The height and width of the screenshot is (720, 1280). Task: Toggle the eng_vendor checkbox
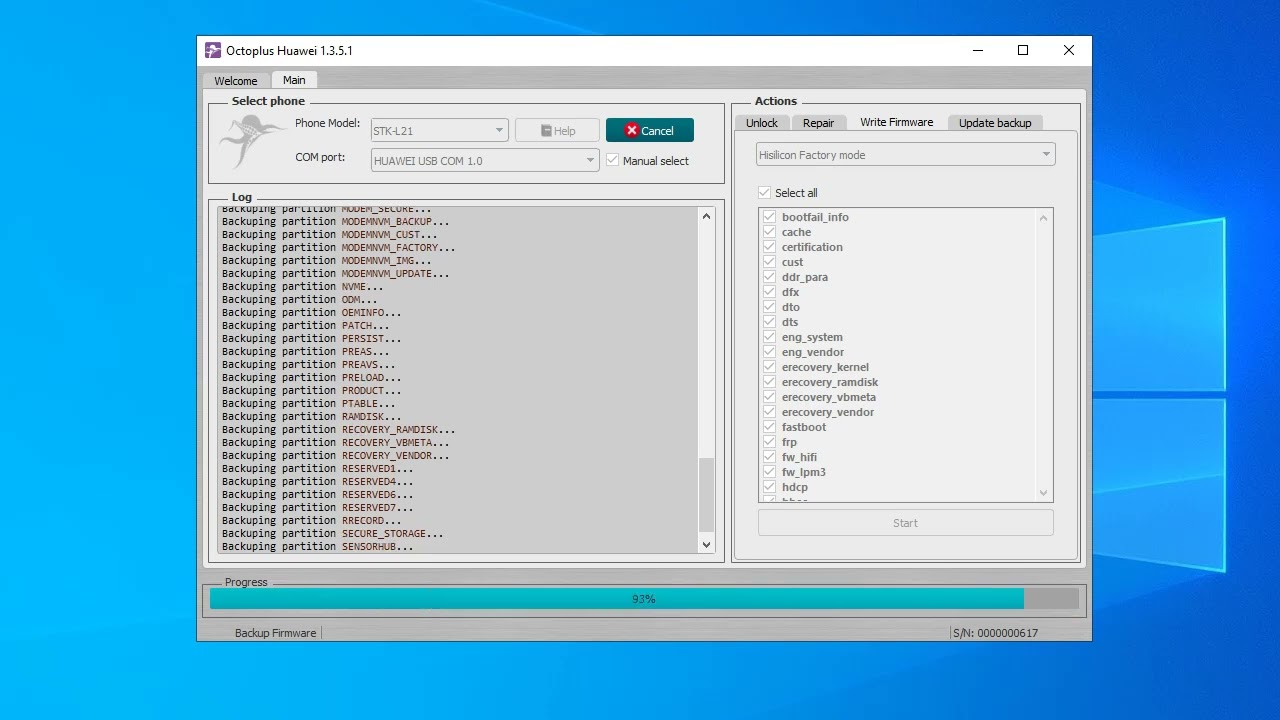click(x=769, y=352)
